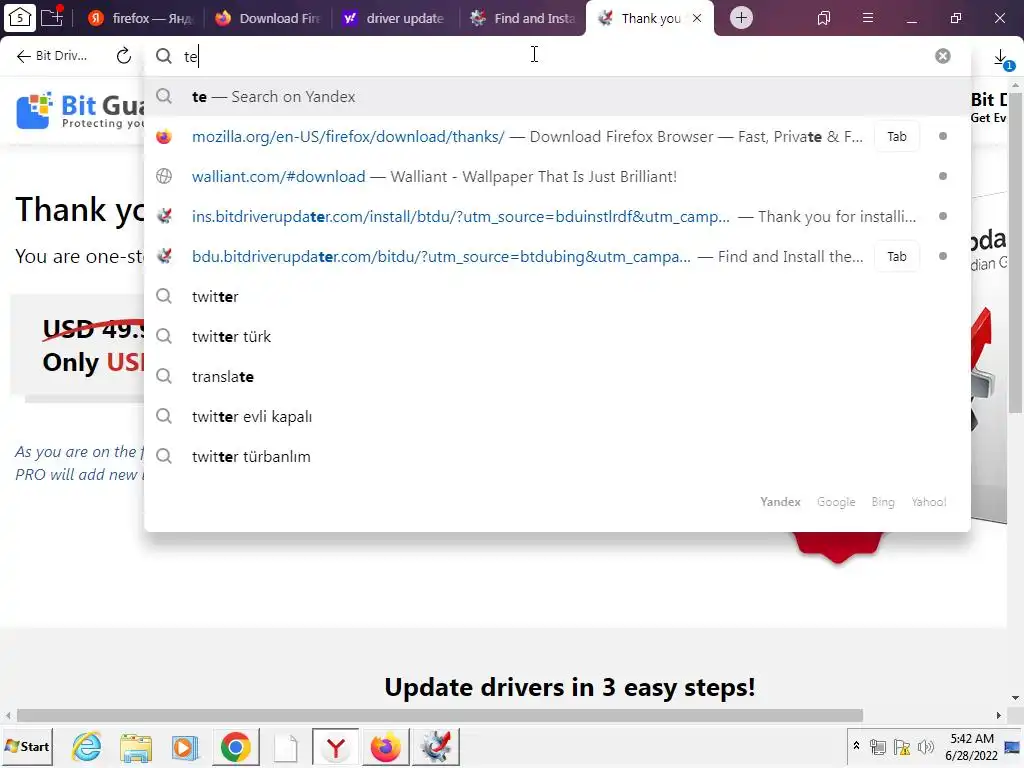
Task: Choose Yahoo! as search engine
Action: click(x=929, y=502)
